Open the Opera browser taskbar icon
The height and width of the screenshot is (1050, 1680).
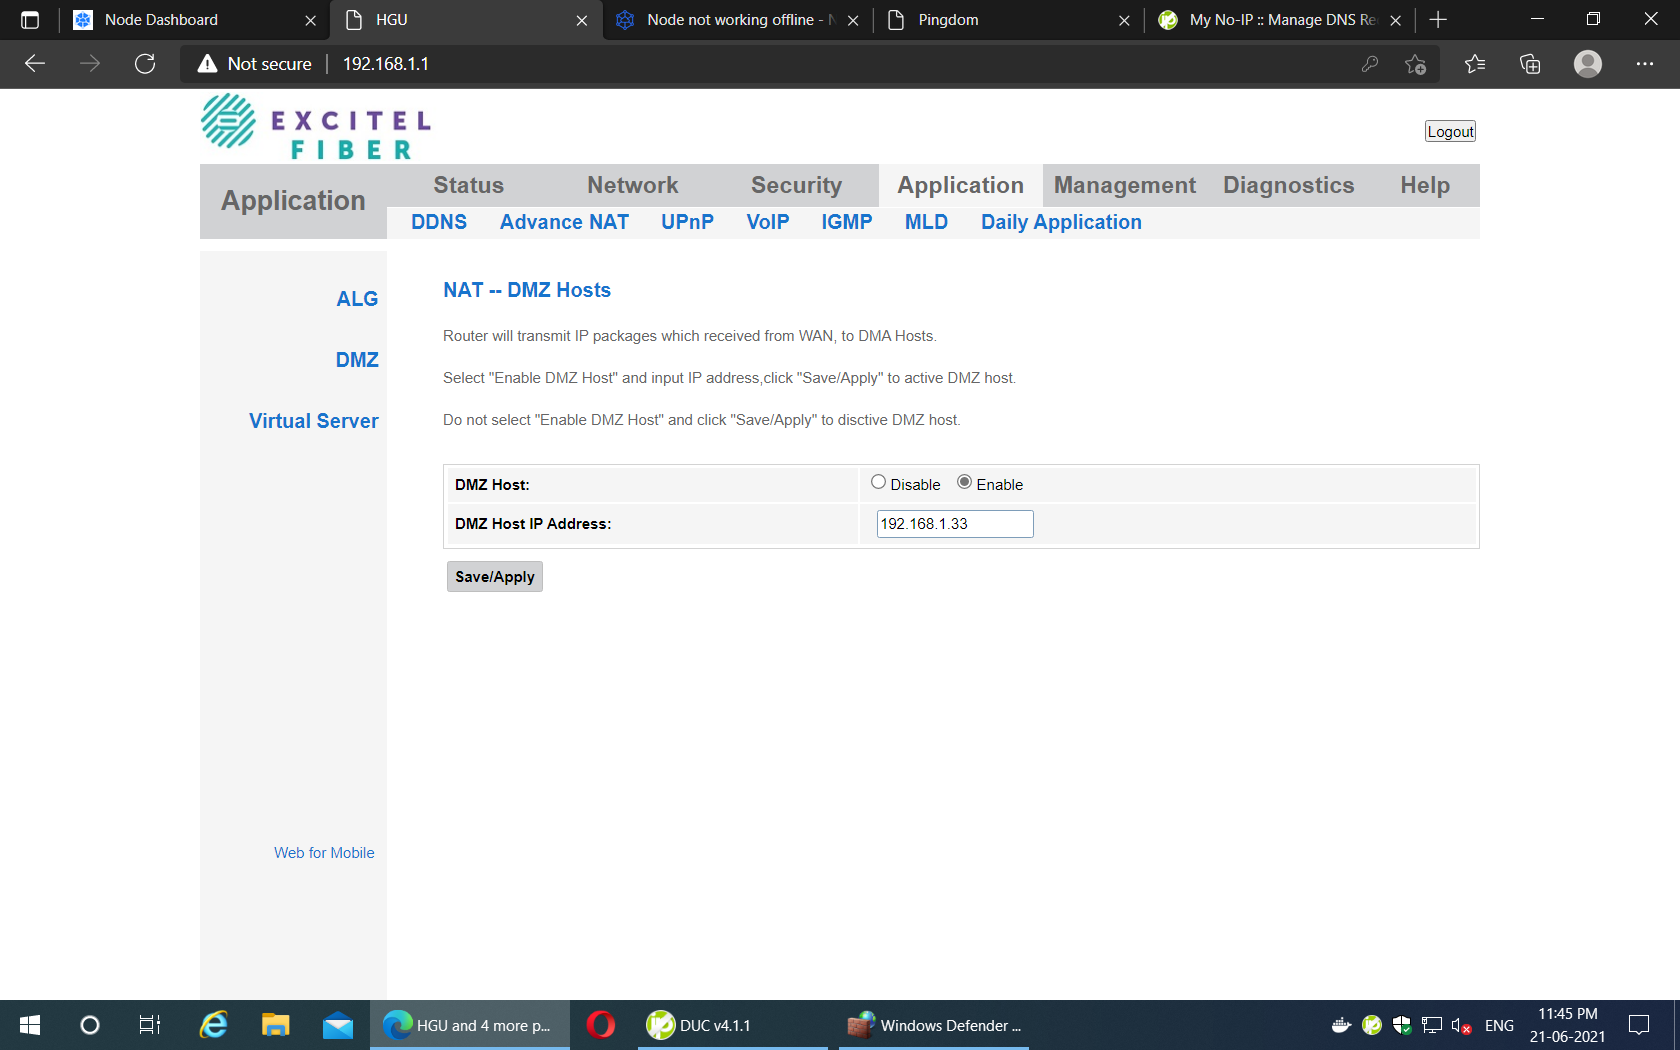click(601, 1025)
